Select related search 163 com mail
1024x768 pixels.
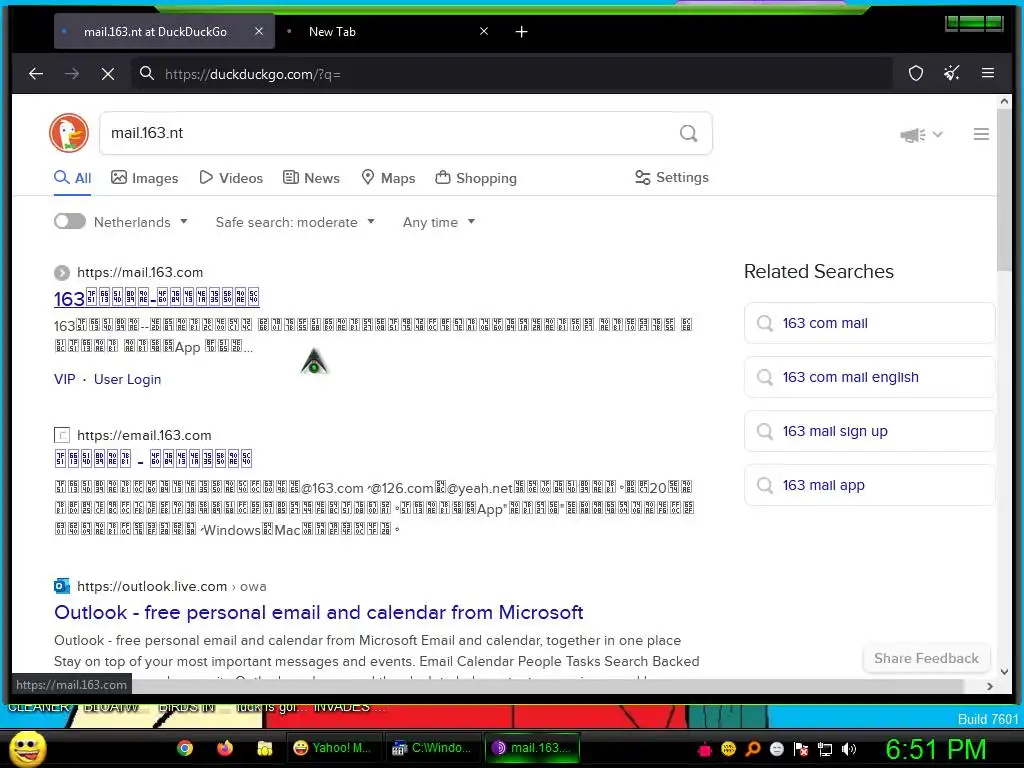(869, 323)
